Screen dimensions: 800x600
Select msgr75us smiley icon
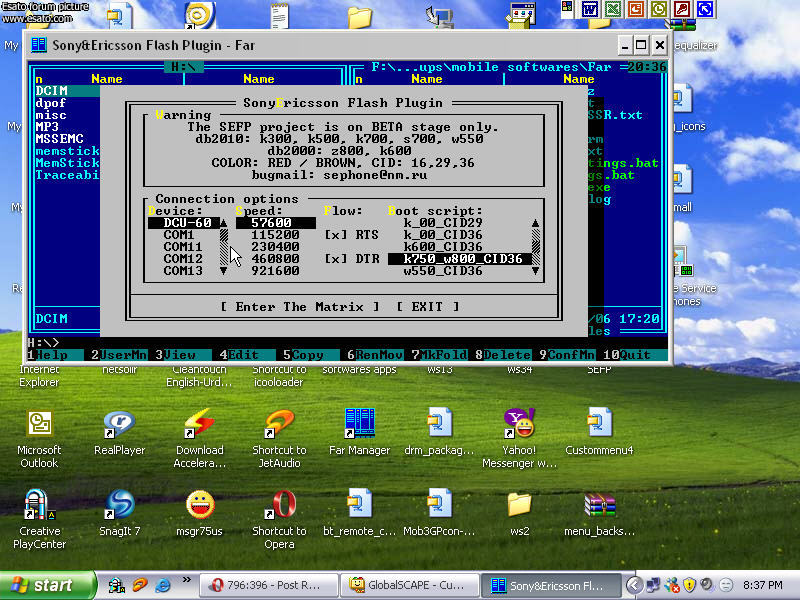199,512
